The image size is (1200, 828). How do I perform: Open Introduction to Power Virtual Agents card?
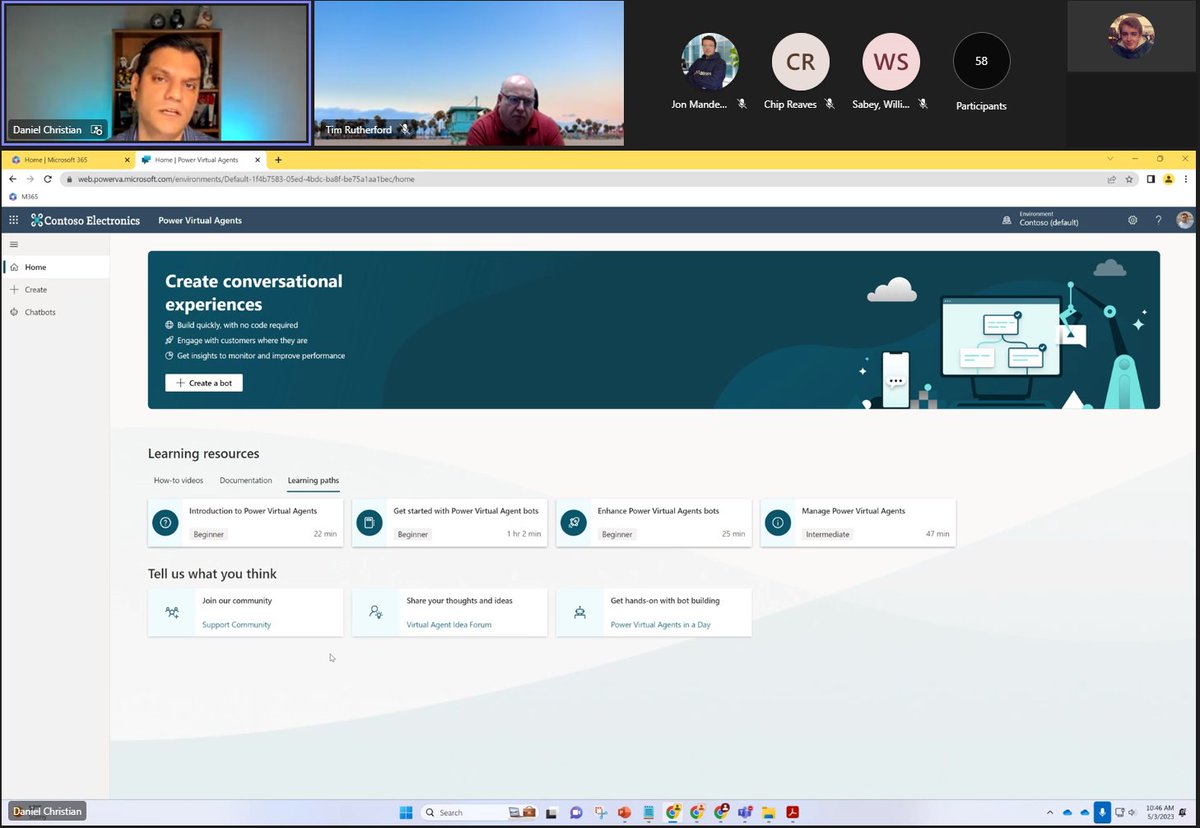click(x=245, y=522)
